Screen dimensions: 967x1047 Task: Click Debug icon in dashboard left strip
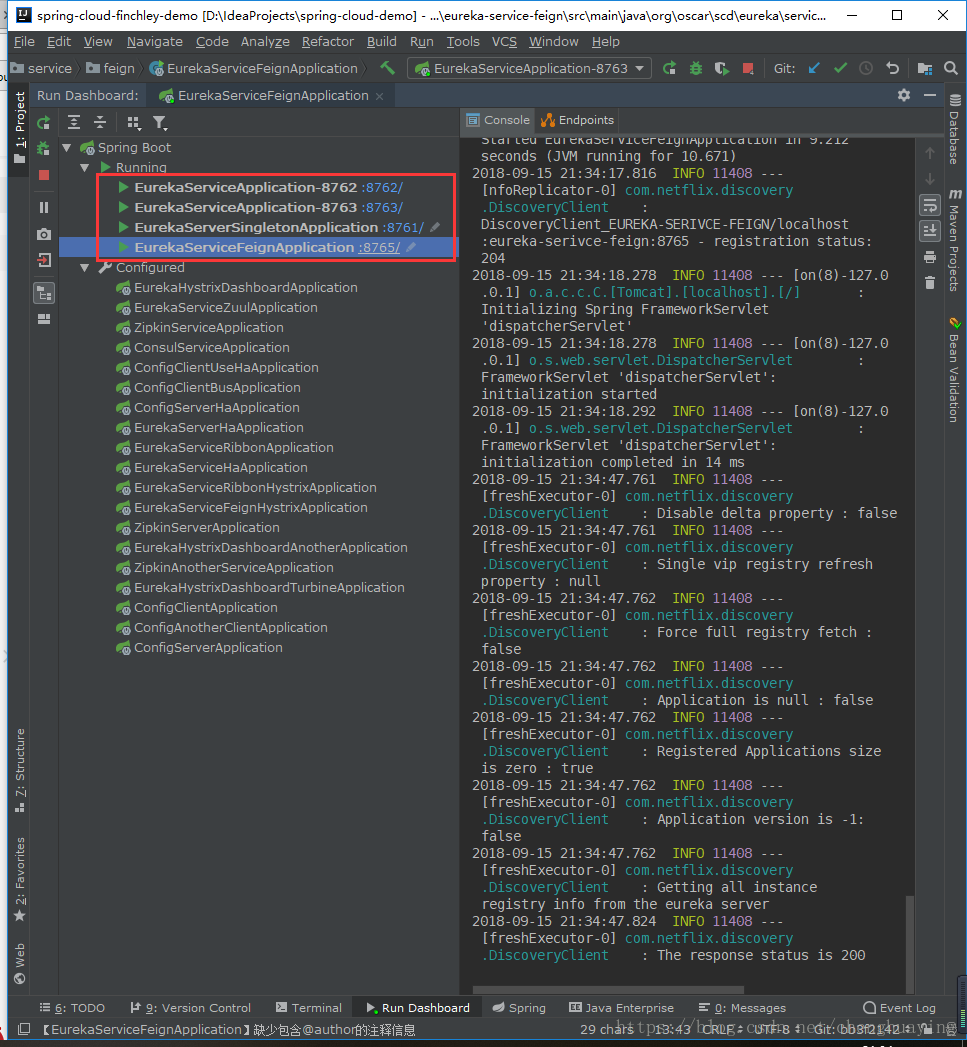coord(44,148)
